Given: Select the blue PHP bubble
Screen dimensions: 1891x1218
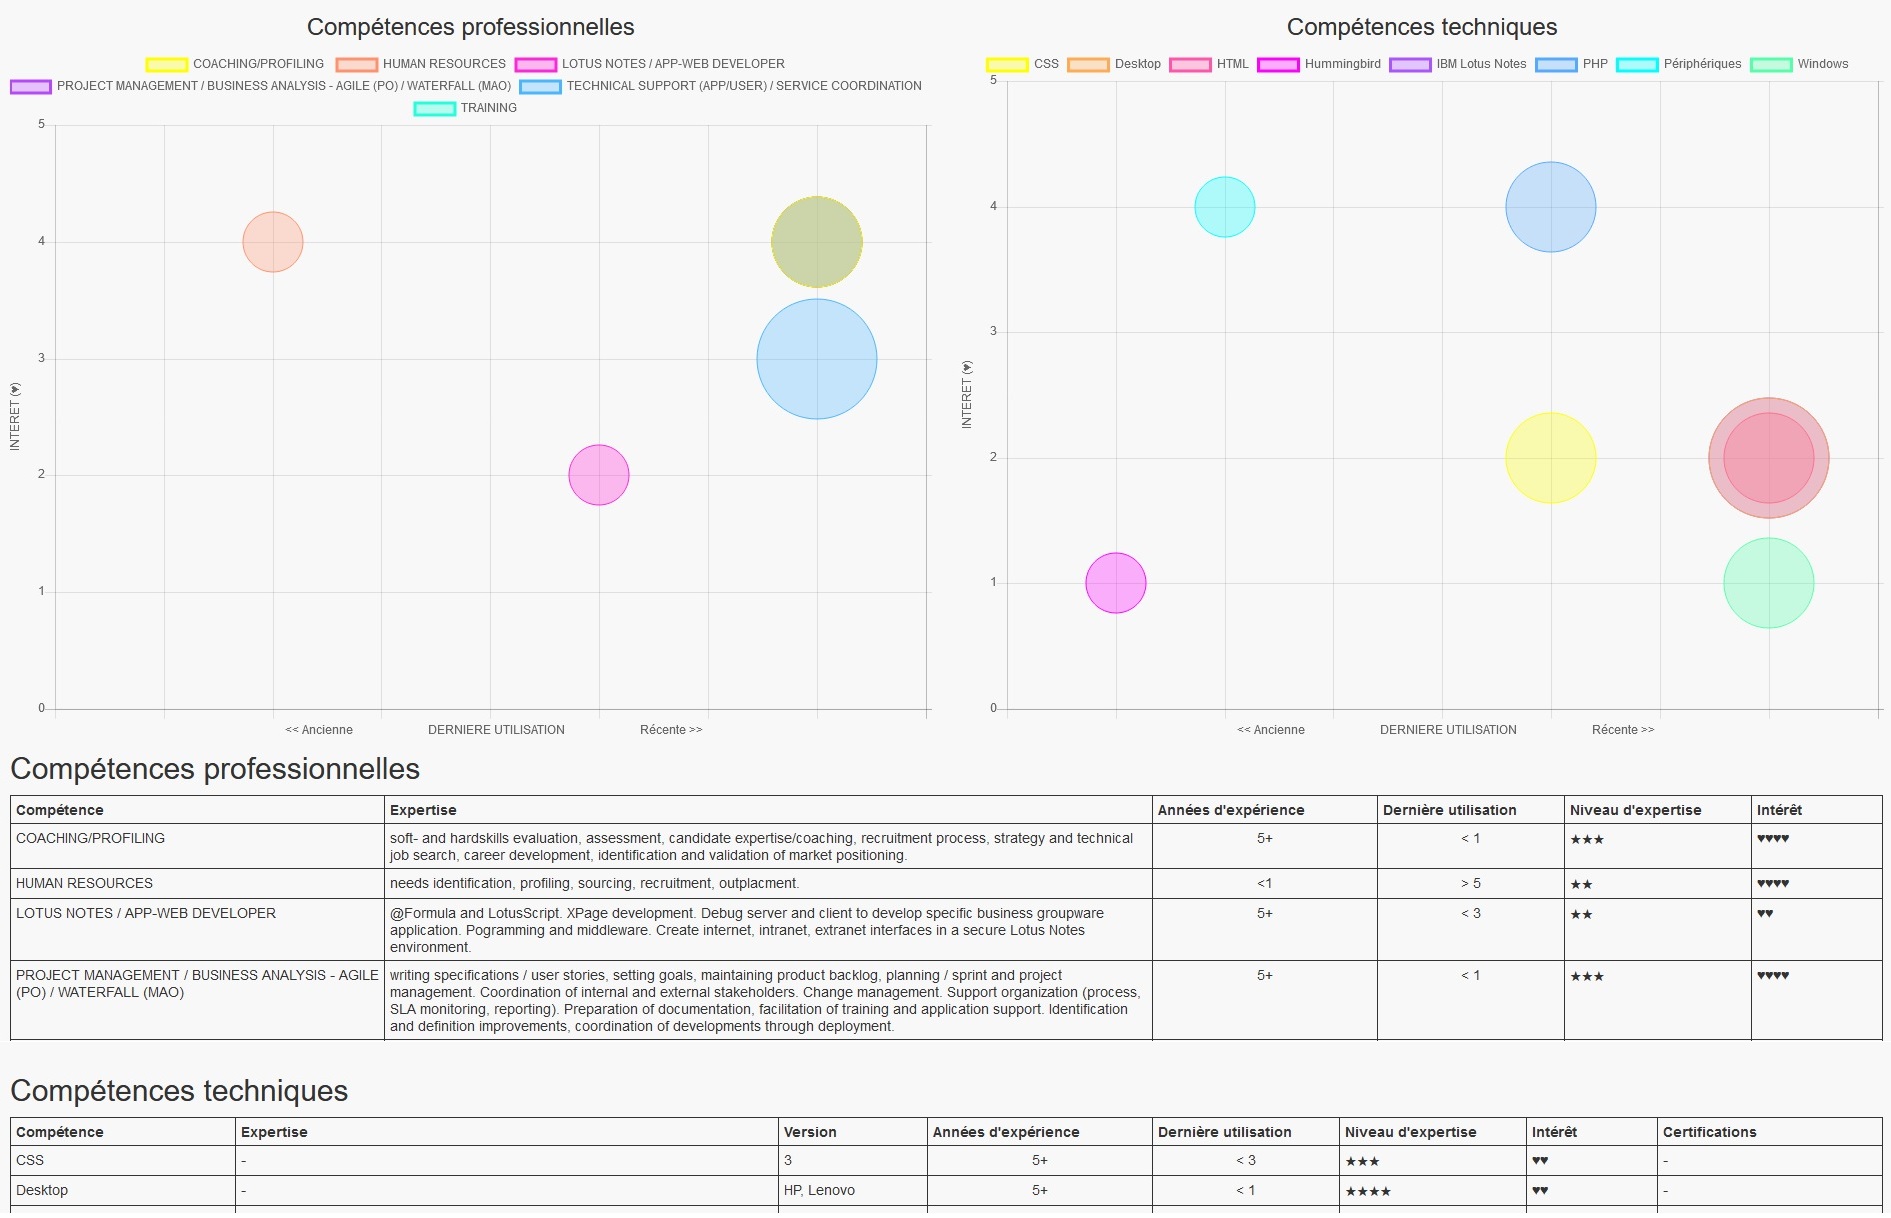Looking at the screenshot, I should 1551,207.
